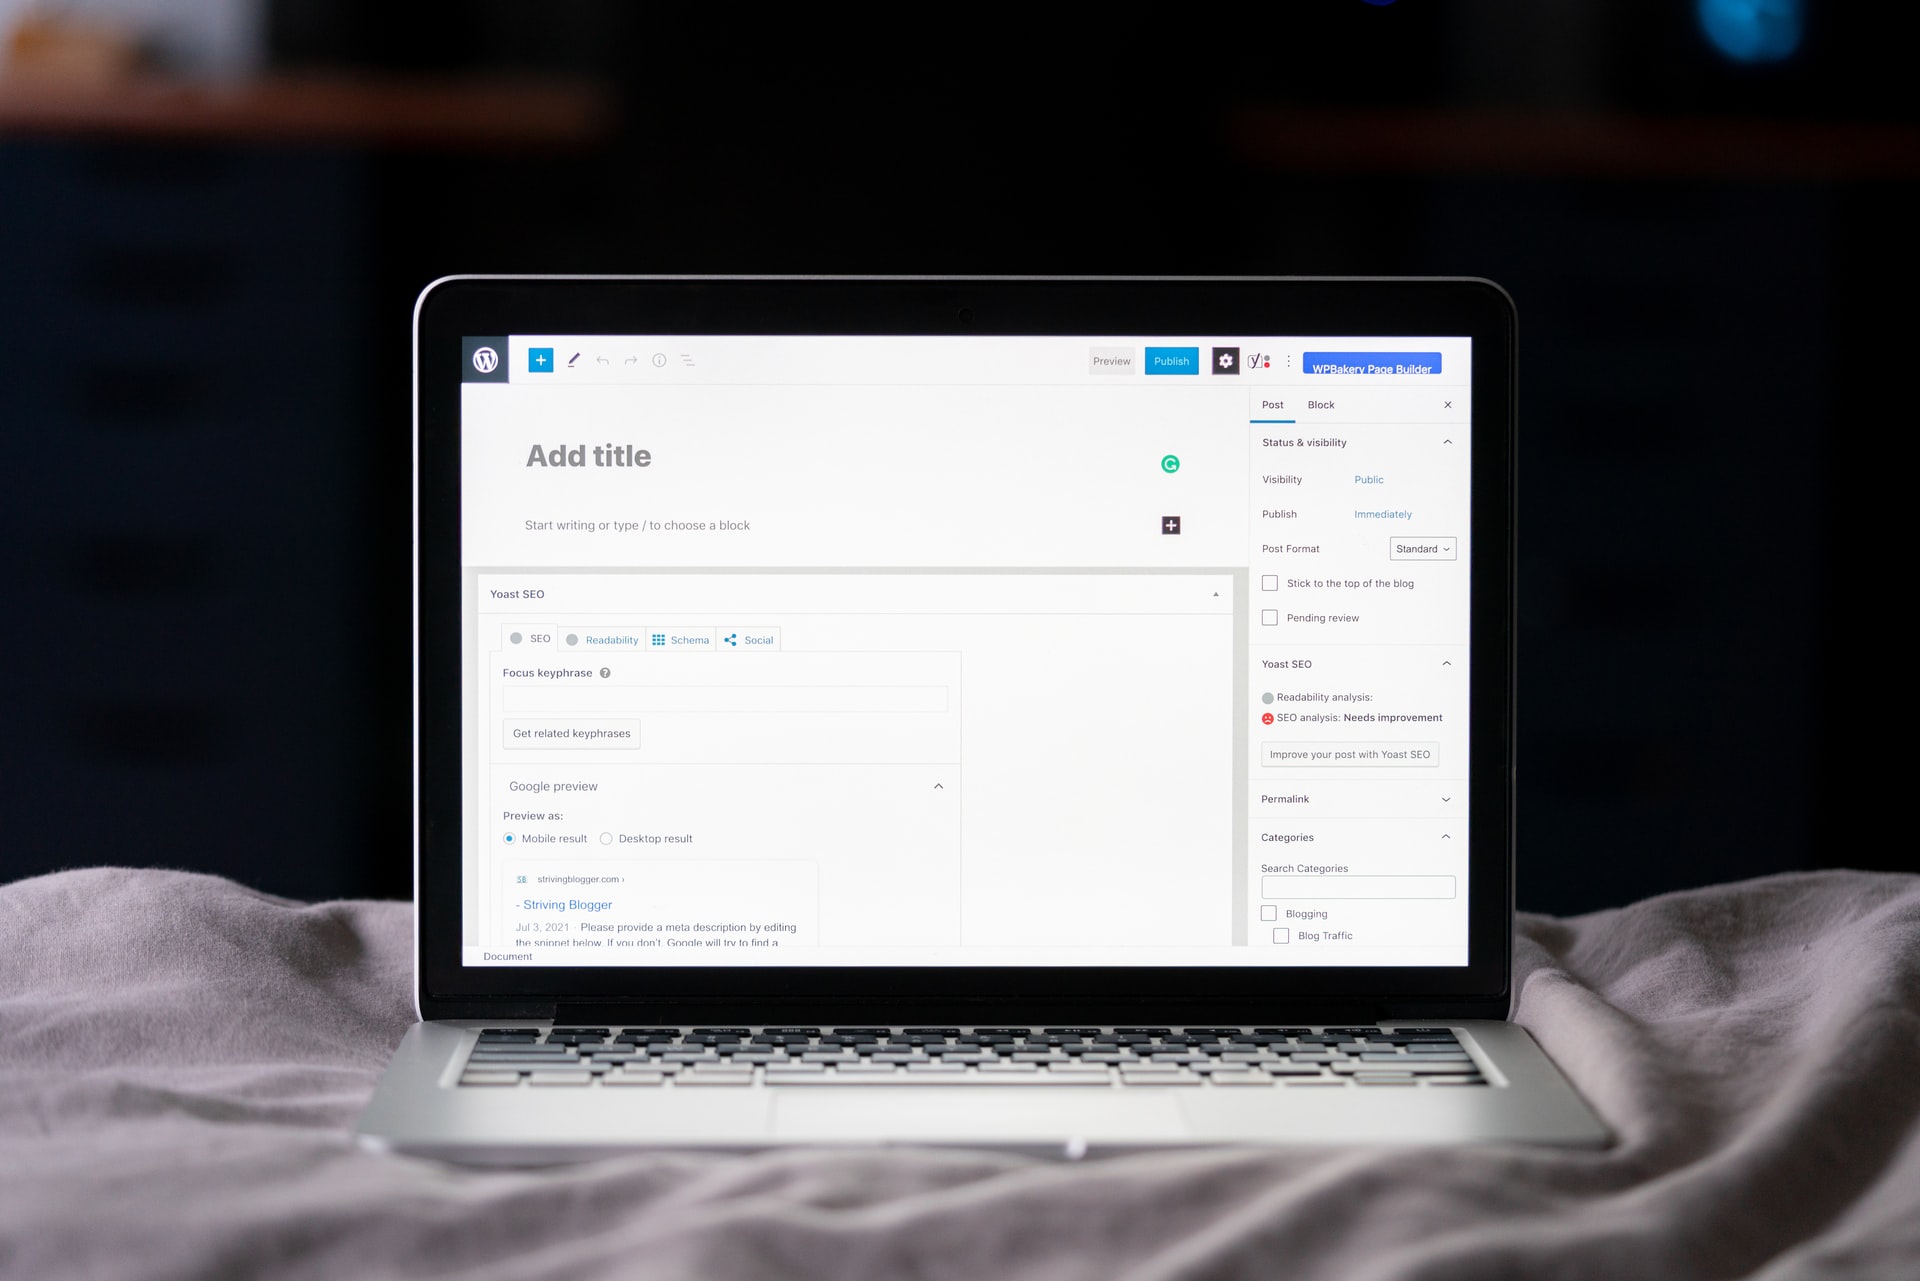Click the WordPress logo icon
The width and height of the screenshot is (1920, 1281).
pos(488,359)
